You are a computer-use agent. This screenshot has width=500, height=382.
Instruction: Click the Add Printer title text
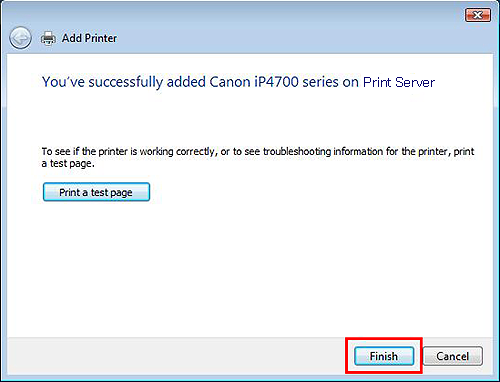coord(89,38)
